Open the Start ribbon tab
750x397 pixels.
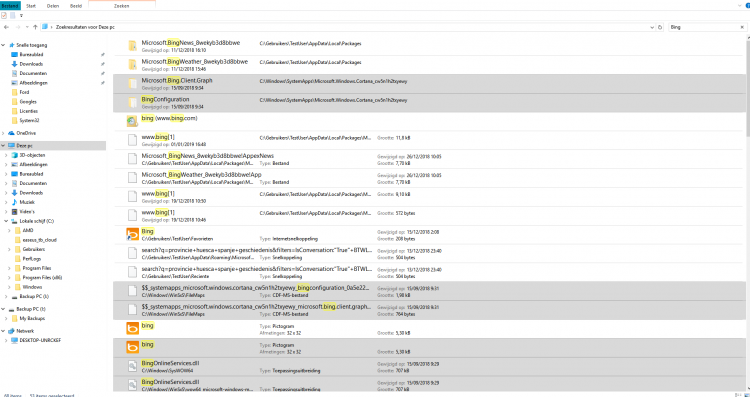click(31, 6)
